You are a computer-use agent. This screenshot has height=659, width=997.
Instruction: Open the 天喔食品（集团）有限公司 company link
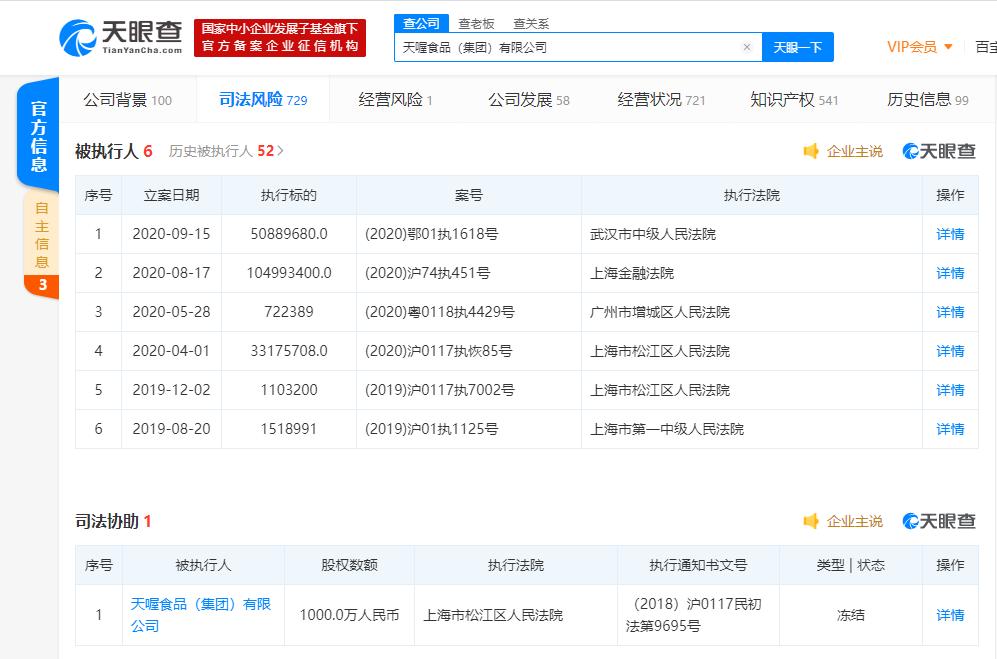click(x=201, y=615)
